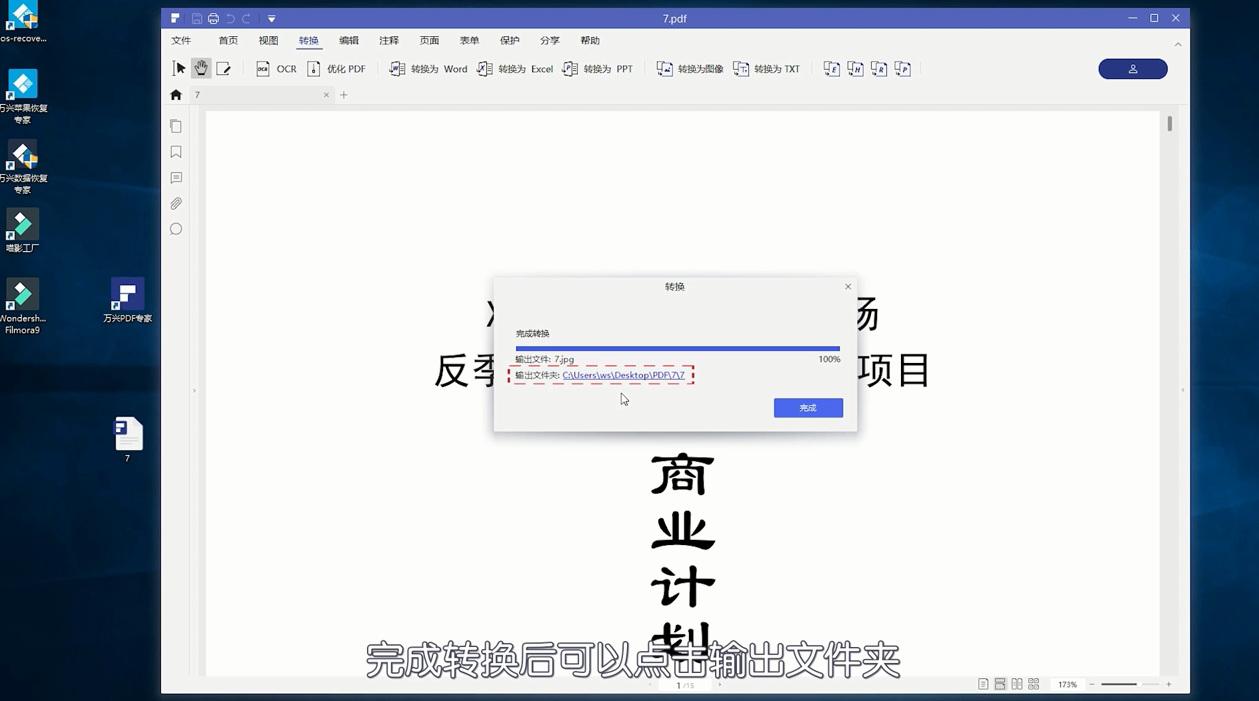This screenshot has width=1259, height=701.
Task: Convert the document to TXT
Action: point(766,68)
